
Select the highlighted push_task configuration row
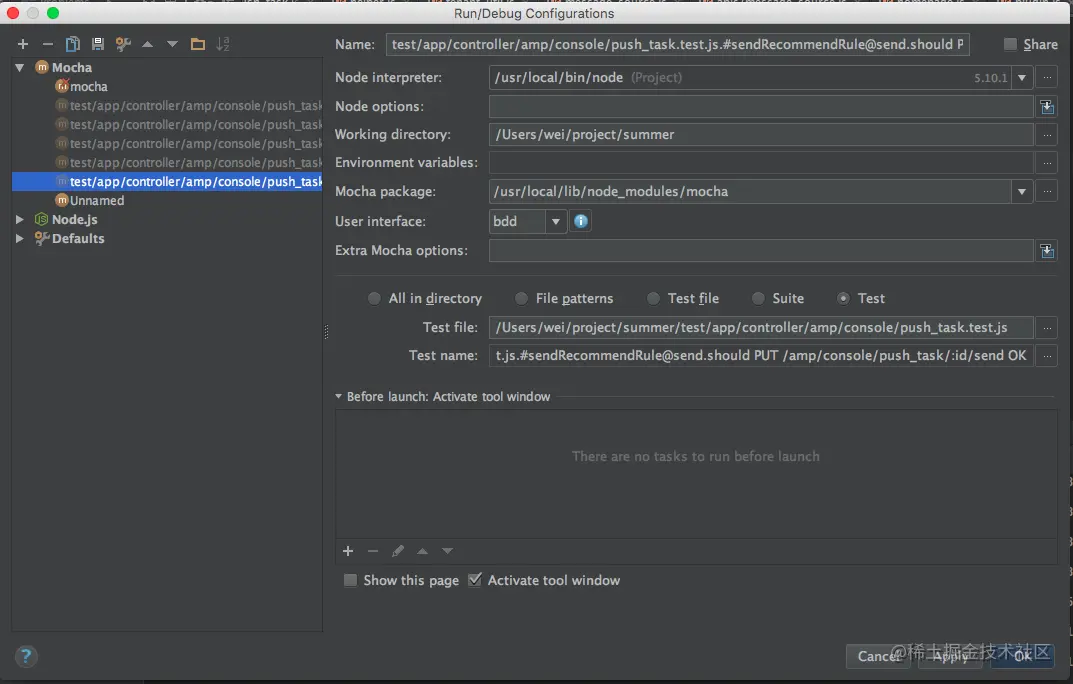click(x=167, y=181)
